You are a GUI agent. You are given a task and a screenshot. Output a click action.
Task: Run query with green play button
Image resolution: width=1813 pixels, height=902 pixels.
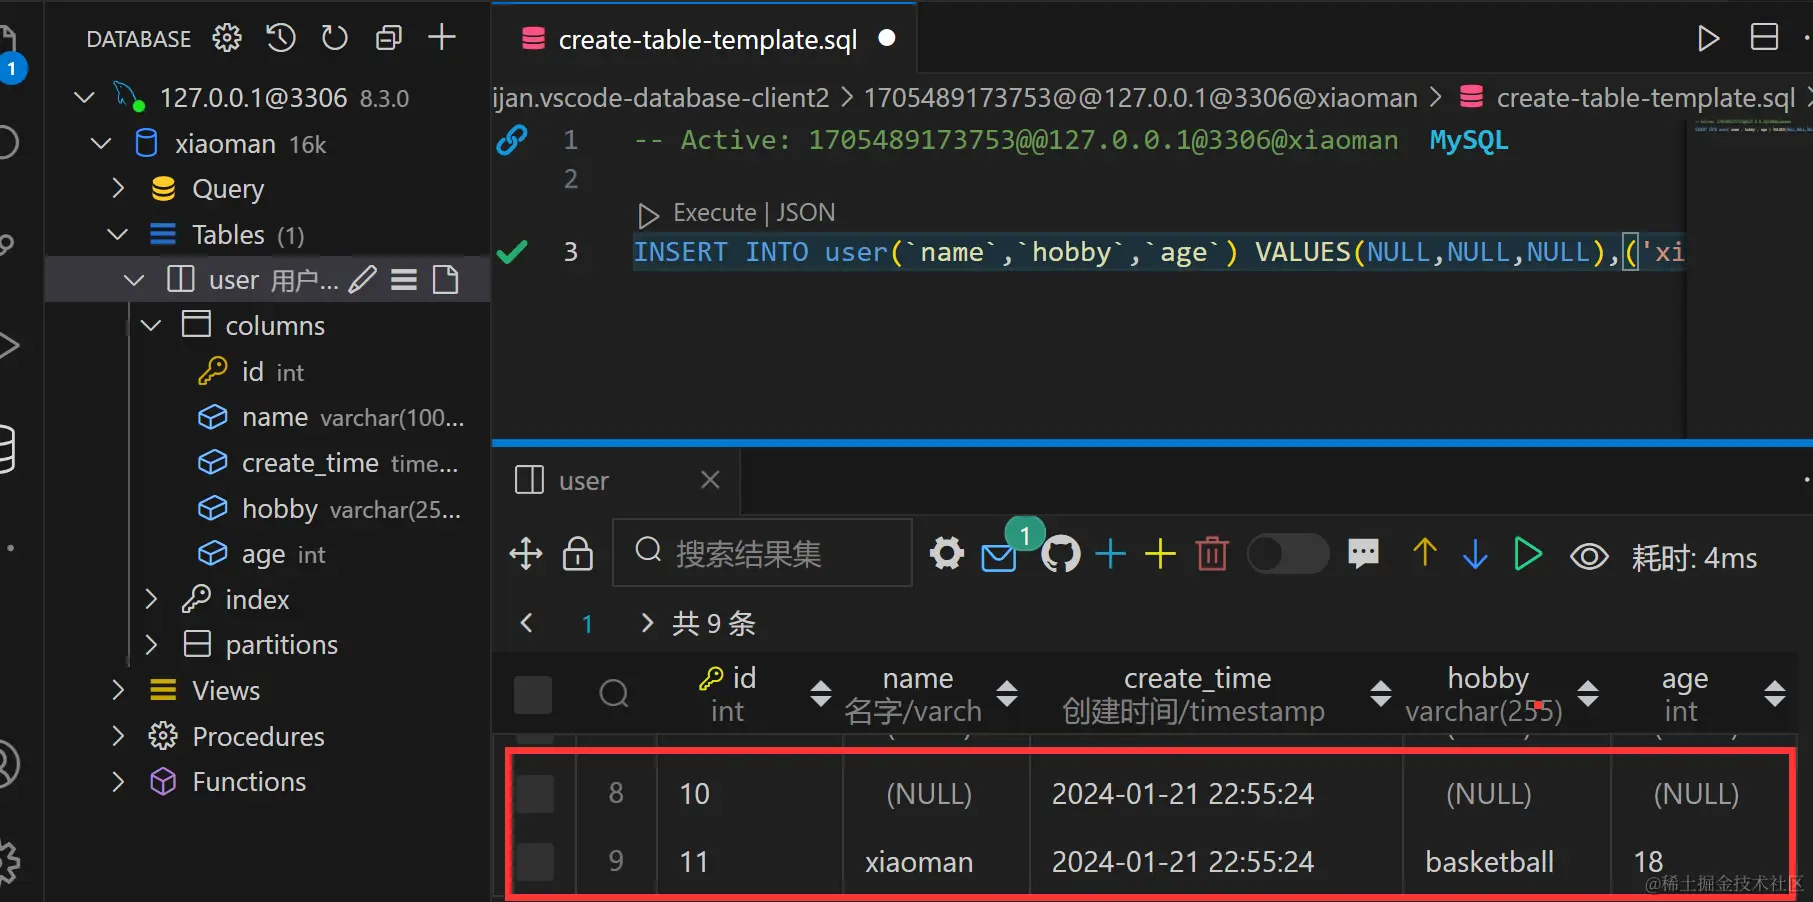1527,553
